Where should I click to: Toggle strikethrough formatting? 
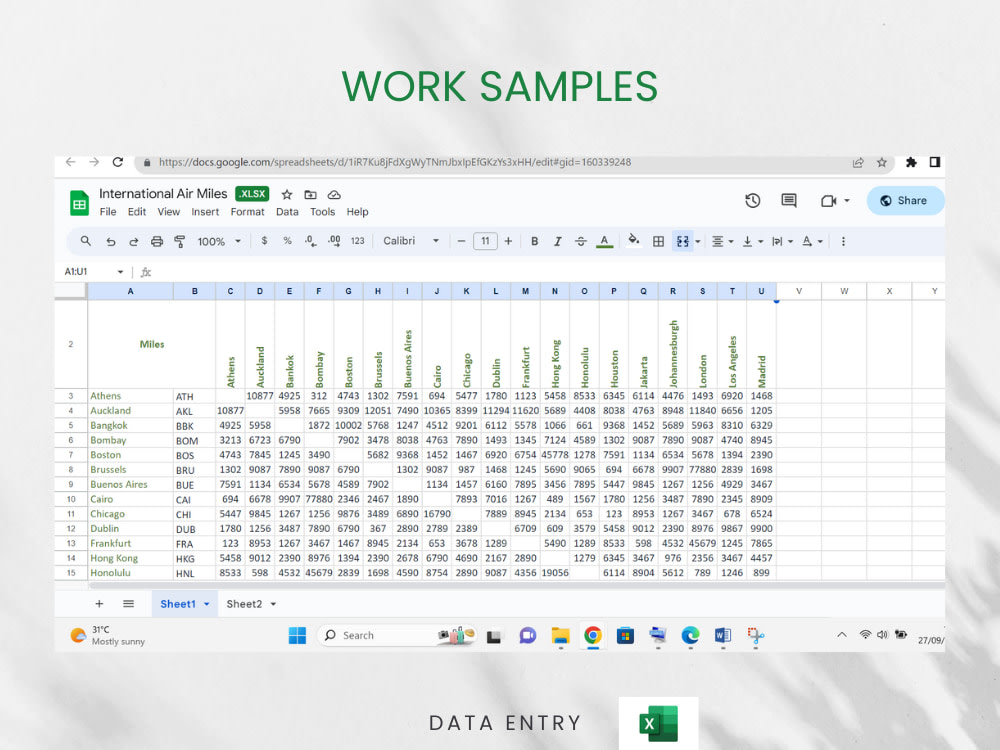(x=580, y=241)
